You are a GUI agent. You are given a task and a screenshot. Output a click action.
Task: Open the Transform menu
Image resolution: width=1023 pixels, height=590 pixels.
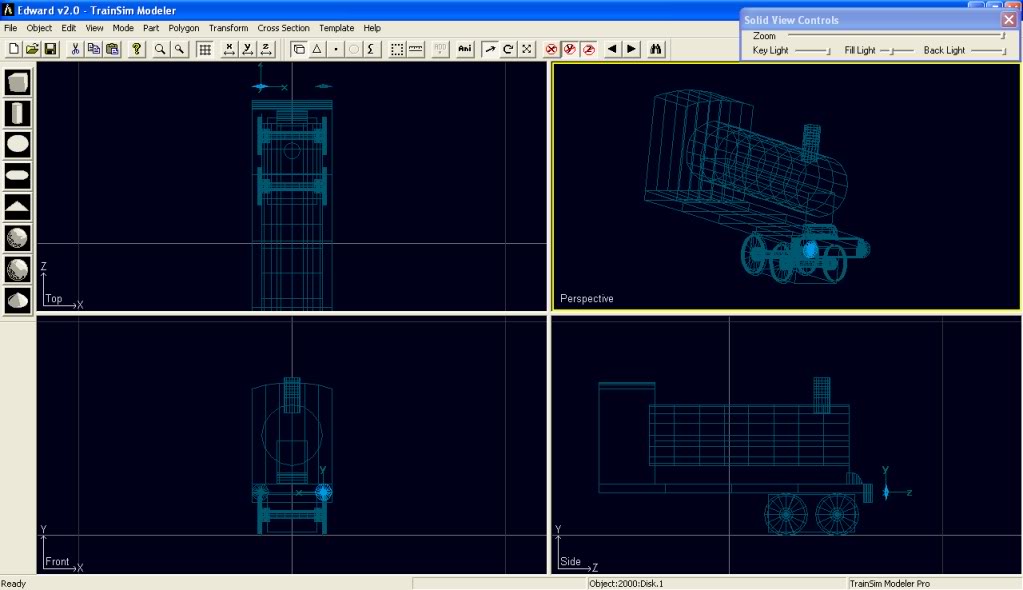click(228, 28)
